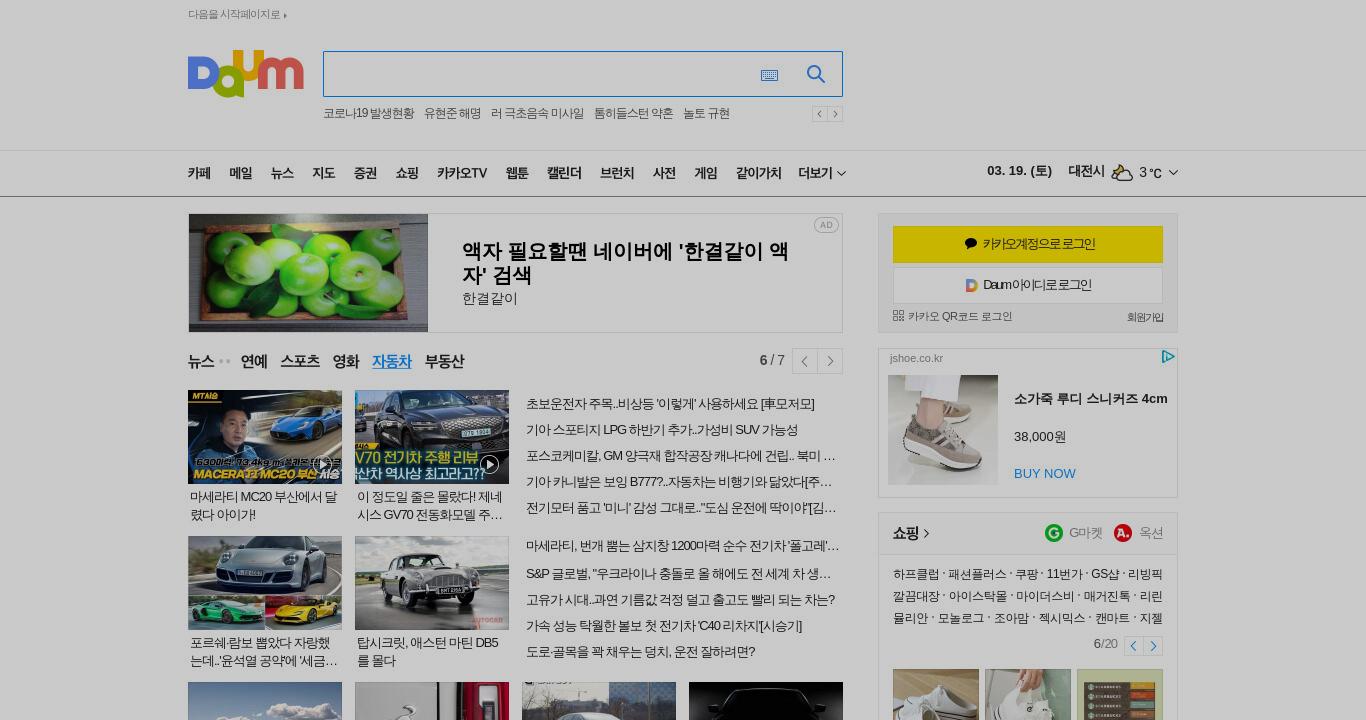This screenshot has width=1366, height=720.
Task: Click the 카카오 QR코드 로그인 link
Action: tap(952, 316)
